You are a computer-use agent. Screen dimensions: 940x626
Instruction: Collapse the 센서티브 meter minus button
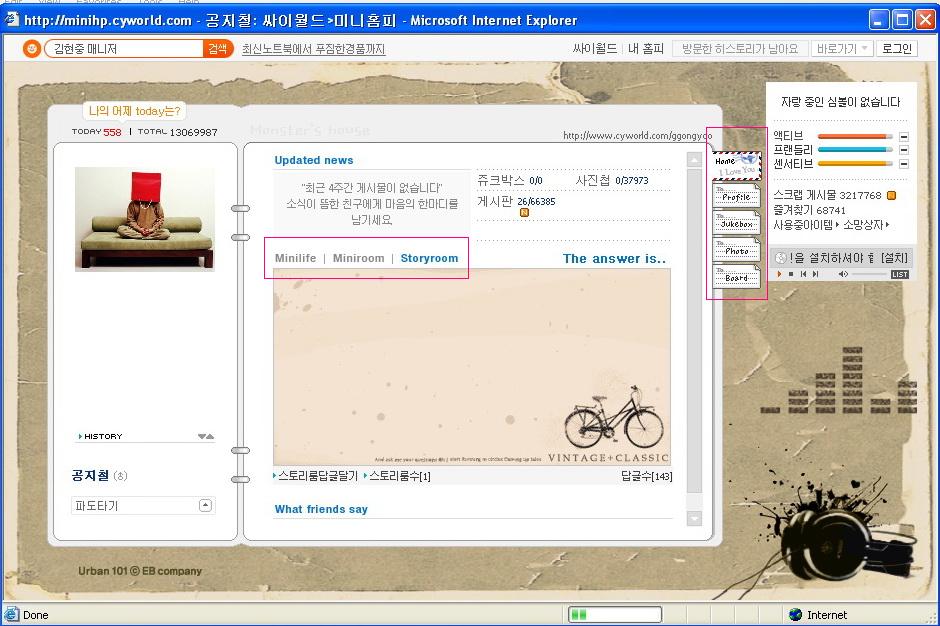(904, 164)
